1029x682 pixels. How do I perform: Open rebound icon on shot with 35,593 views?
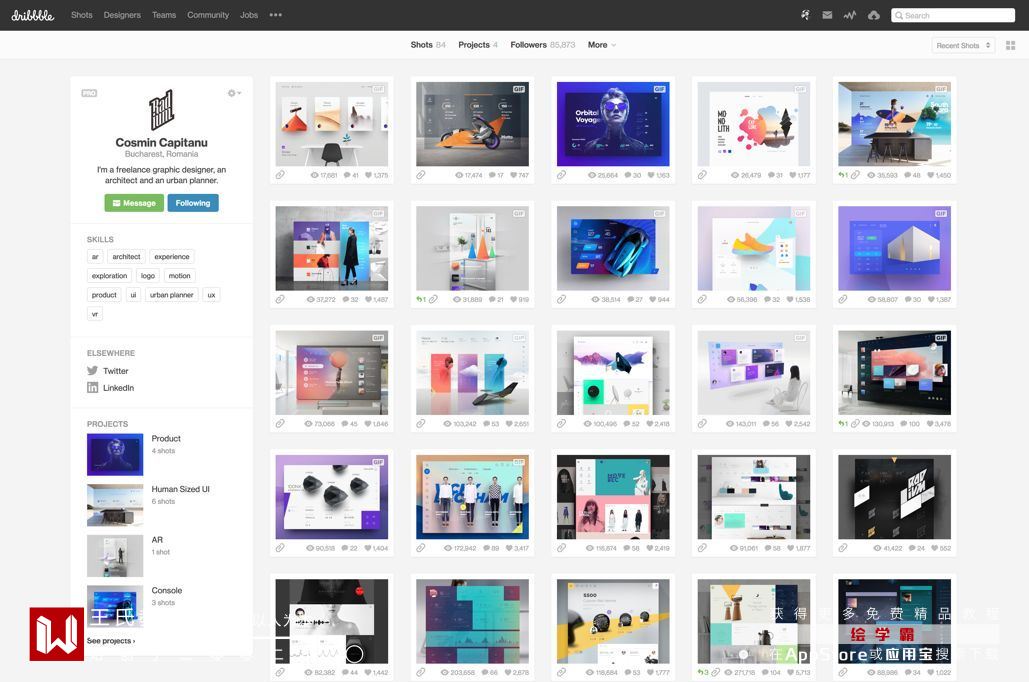point(843,175)
